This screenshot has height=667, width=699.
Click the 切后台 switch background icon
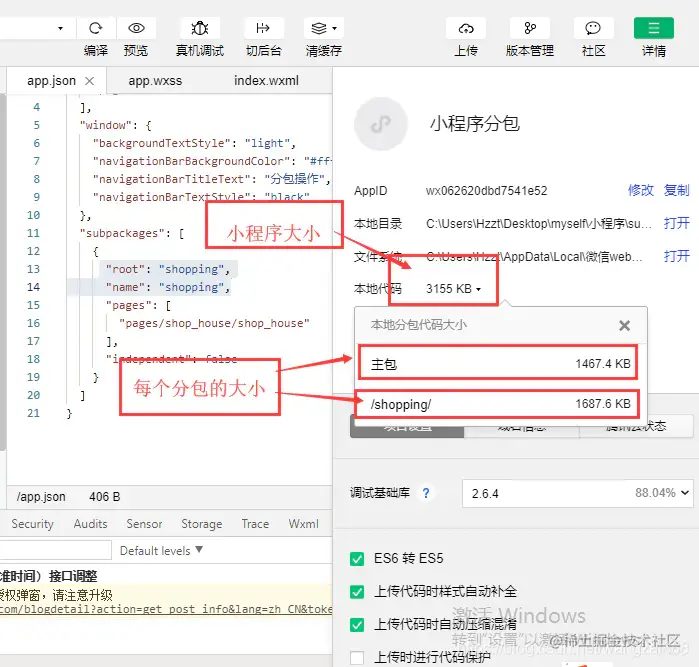click(x=263, y=28)
